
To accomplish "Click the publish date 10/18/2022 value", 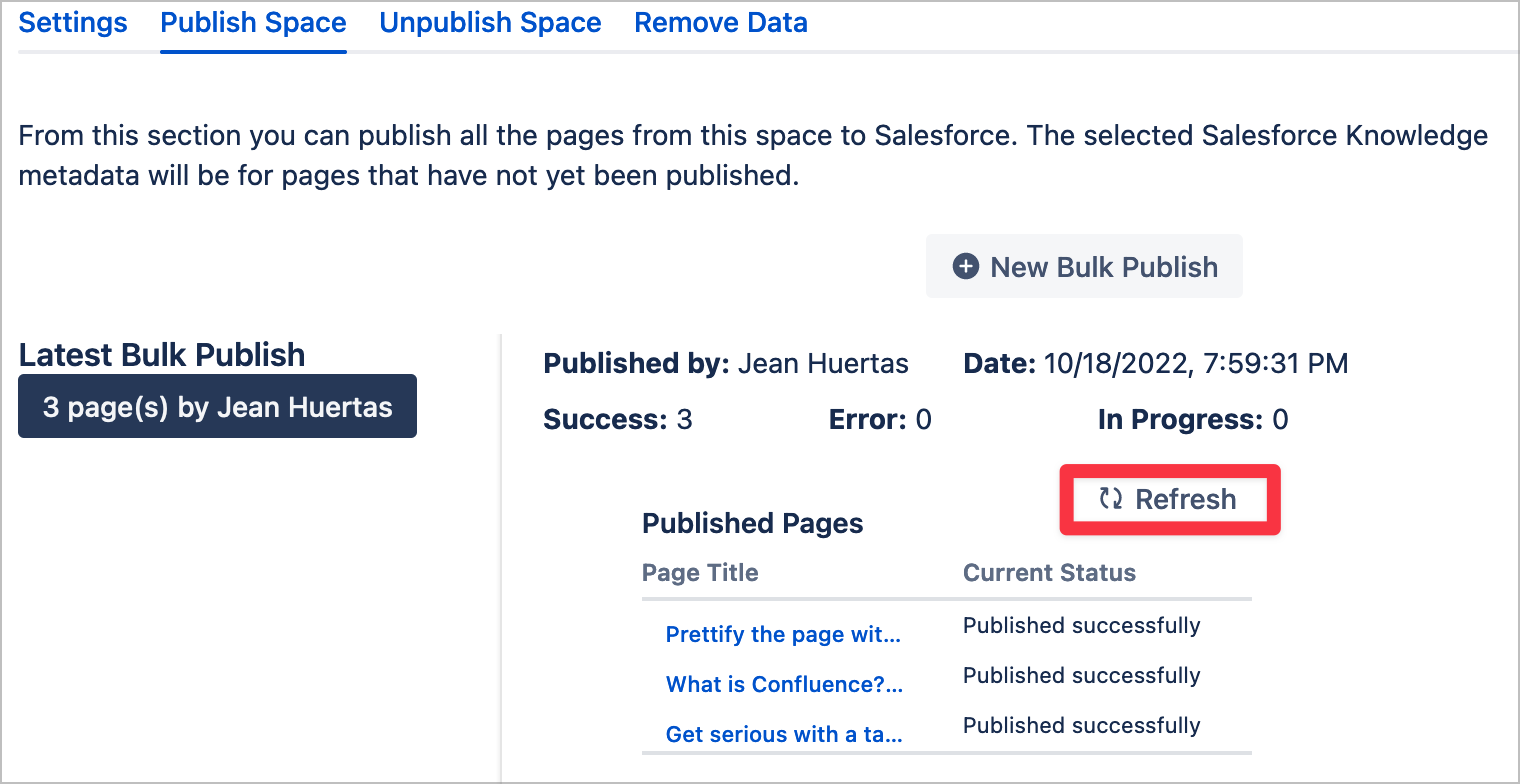I will click(x=1195, y=364).
